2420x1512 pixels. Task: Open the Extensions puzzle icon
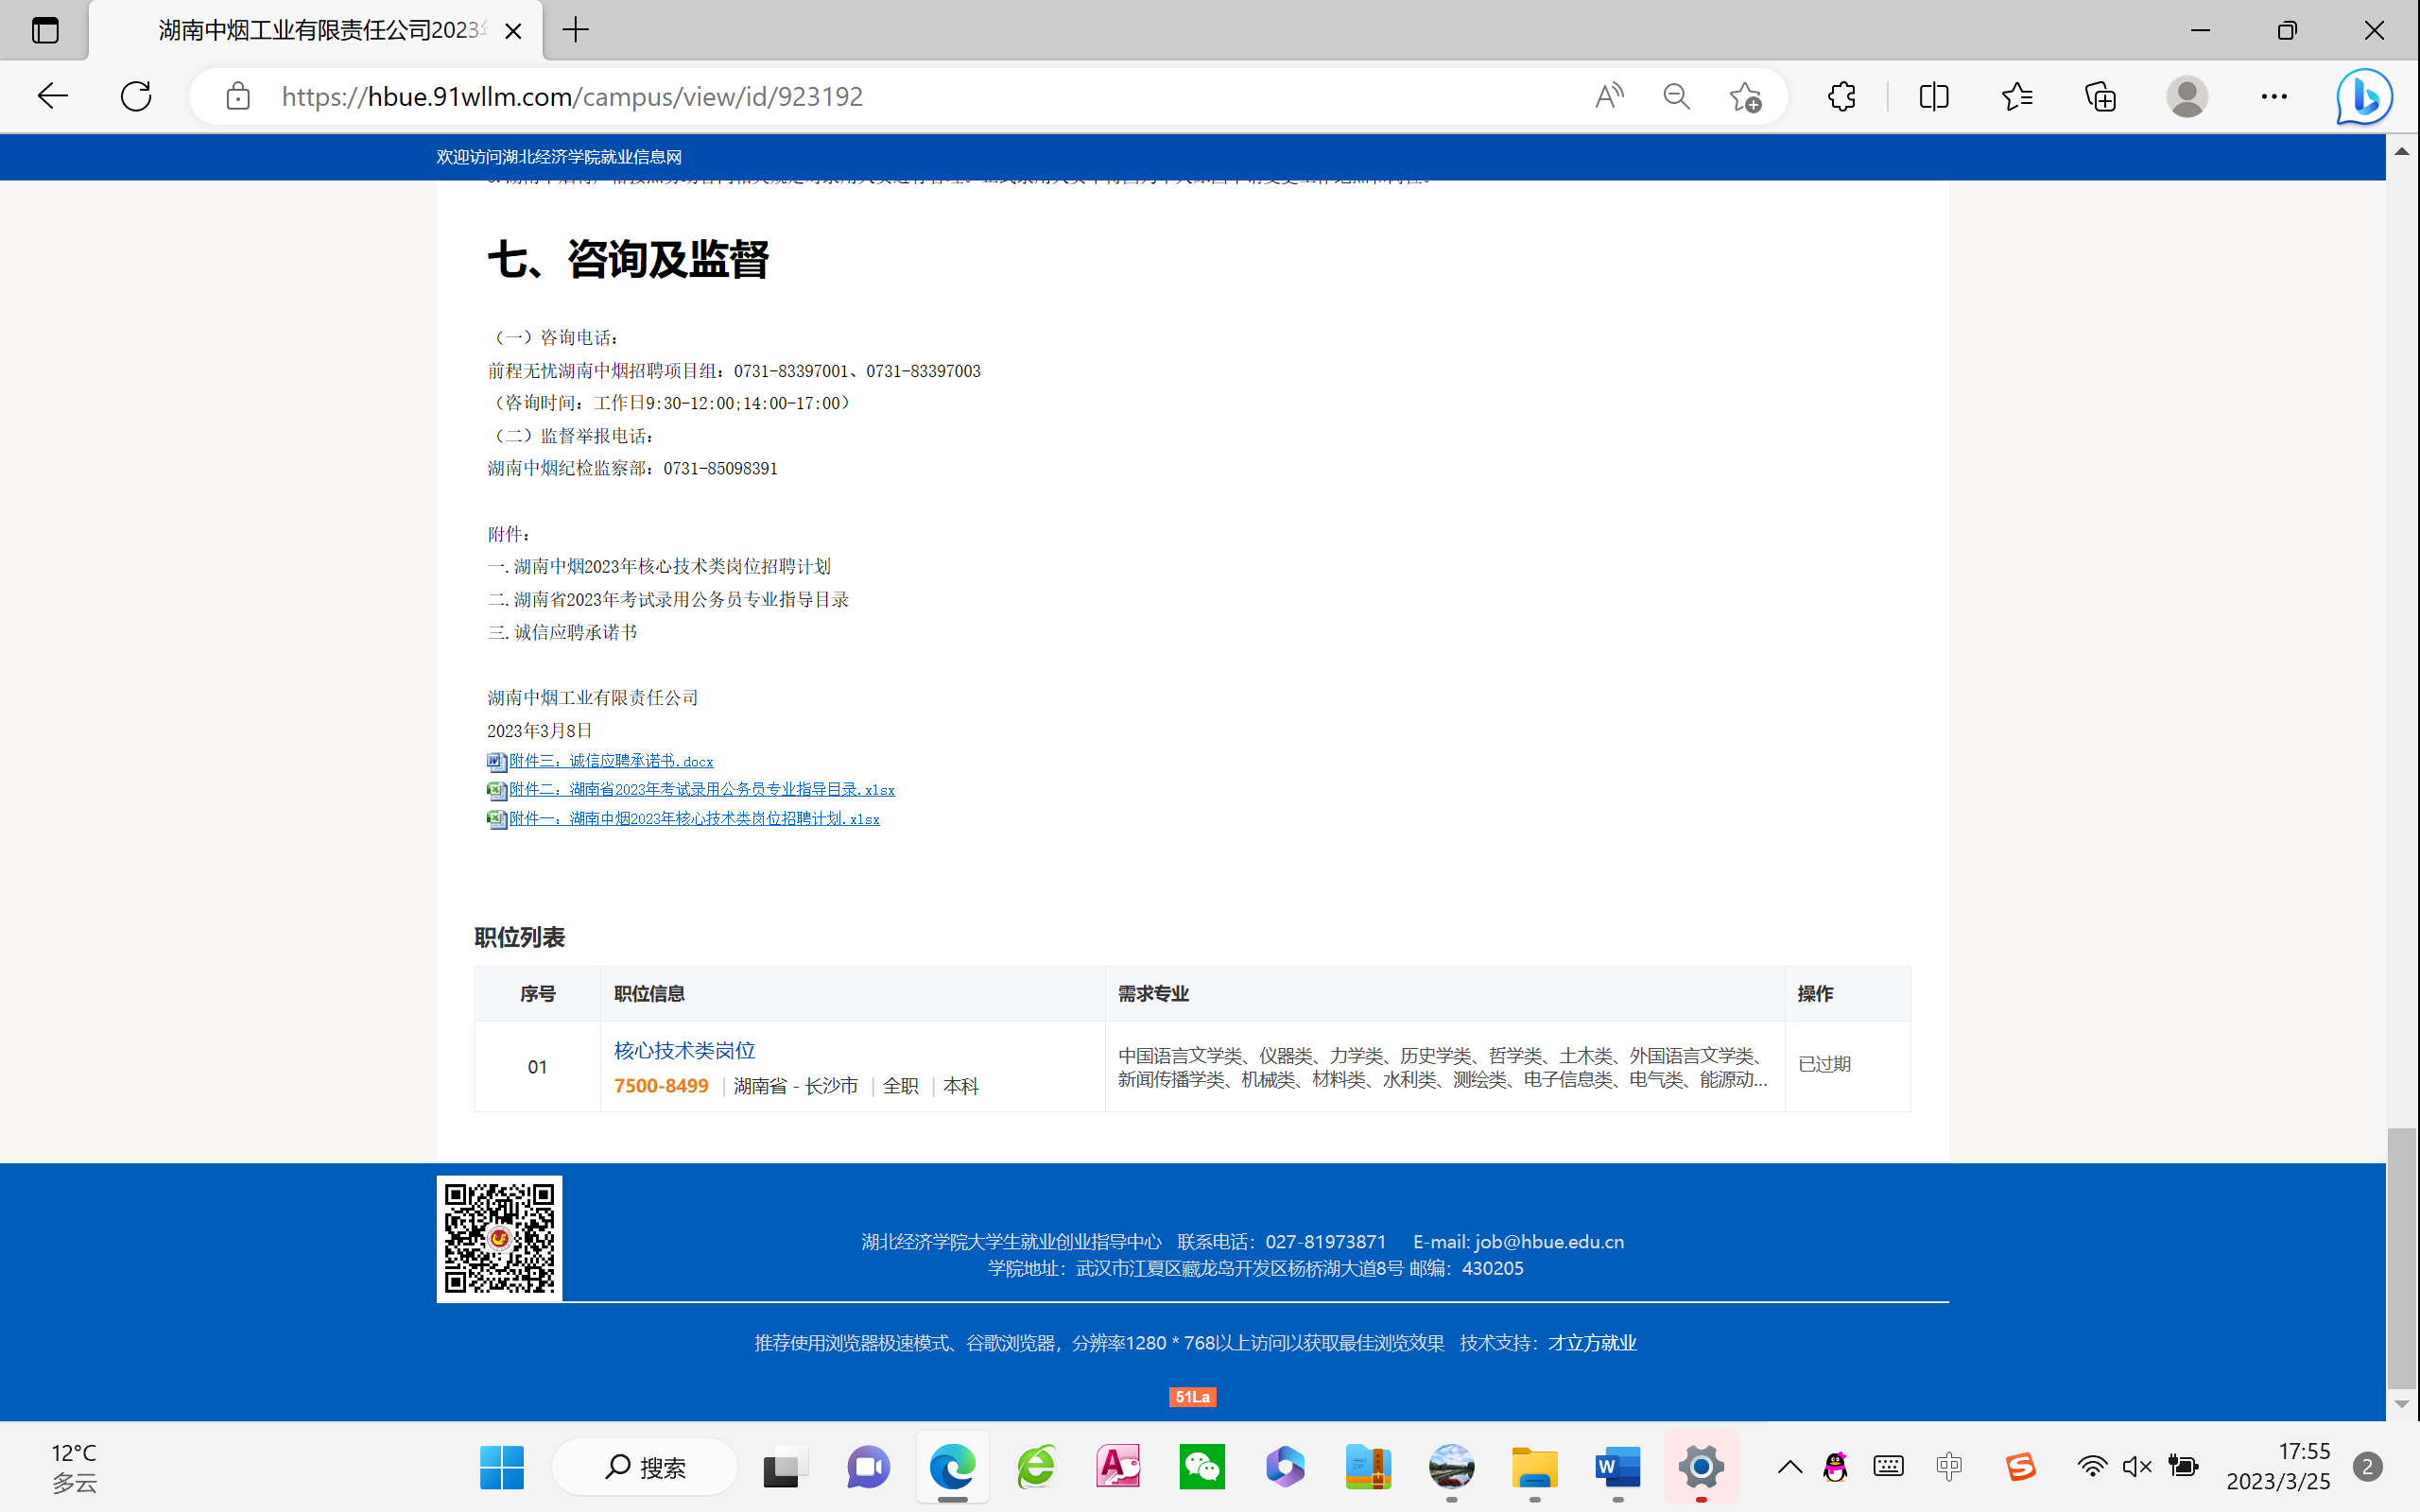pyautogui.click(x=1841, y=96)
